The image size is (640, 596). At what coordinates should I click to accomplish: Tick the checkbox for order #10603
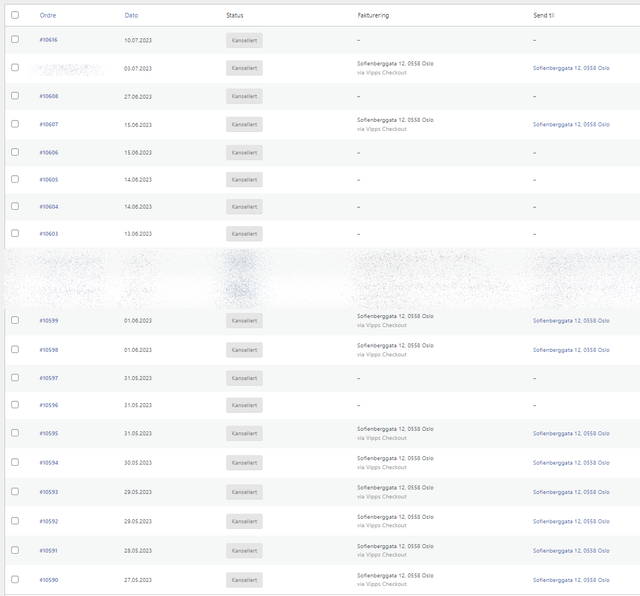pyautogui.click(x=15, y=233)
